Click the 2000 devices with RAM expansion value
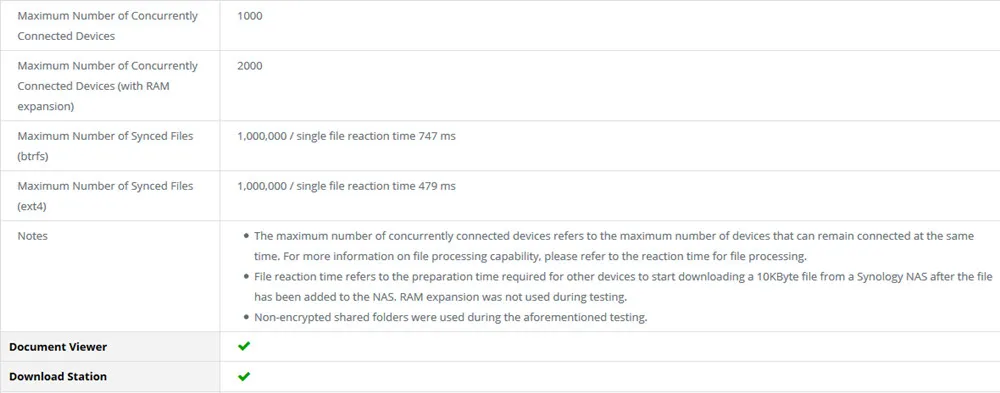 click(249, 66)
